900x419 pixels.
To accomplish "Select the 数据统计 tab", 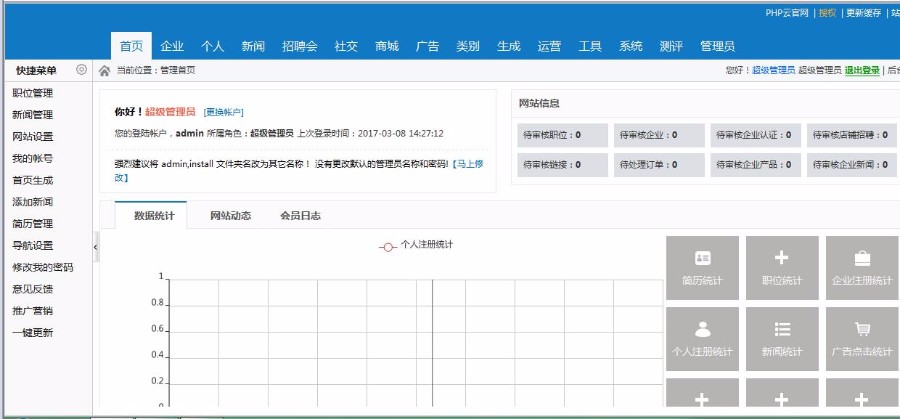I will pos(151,216).
